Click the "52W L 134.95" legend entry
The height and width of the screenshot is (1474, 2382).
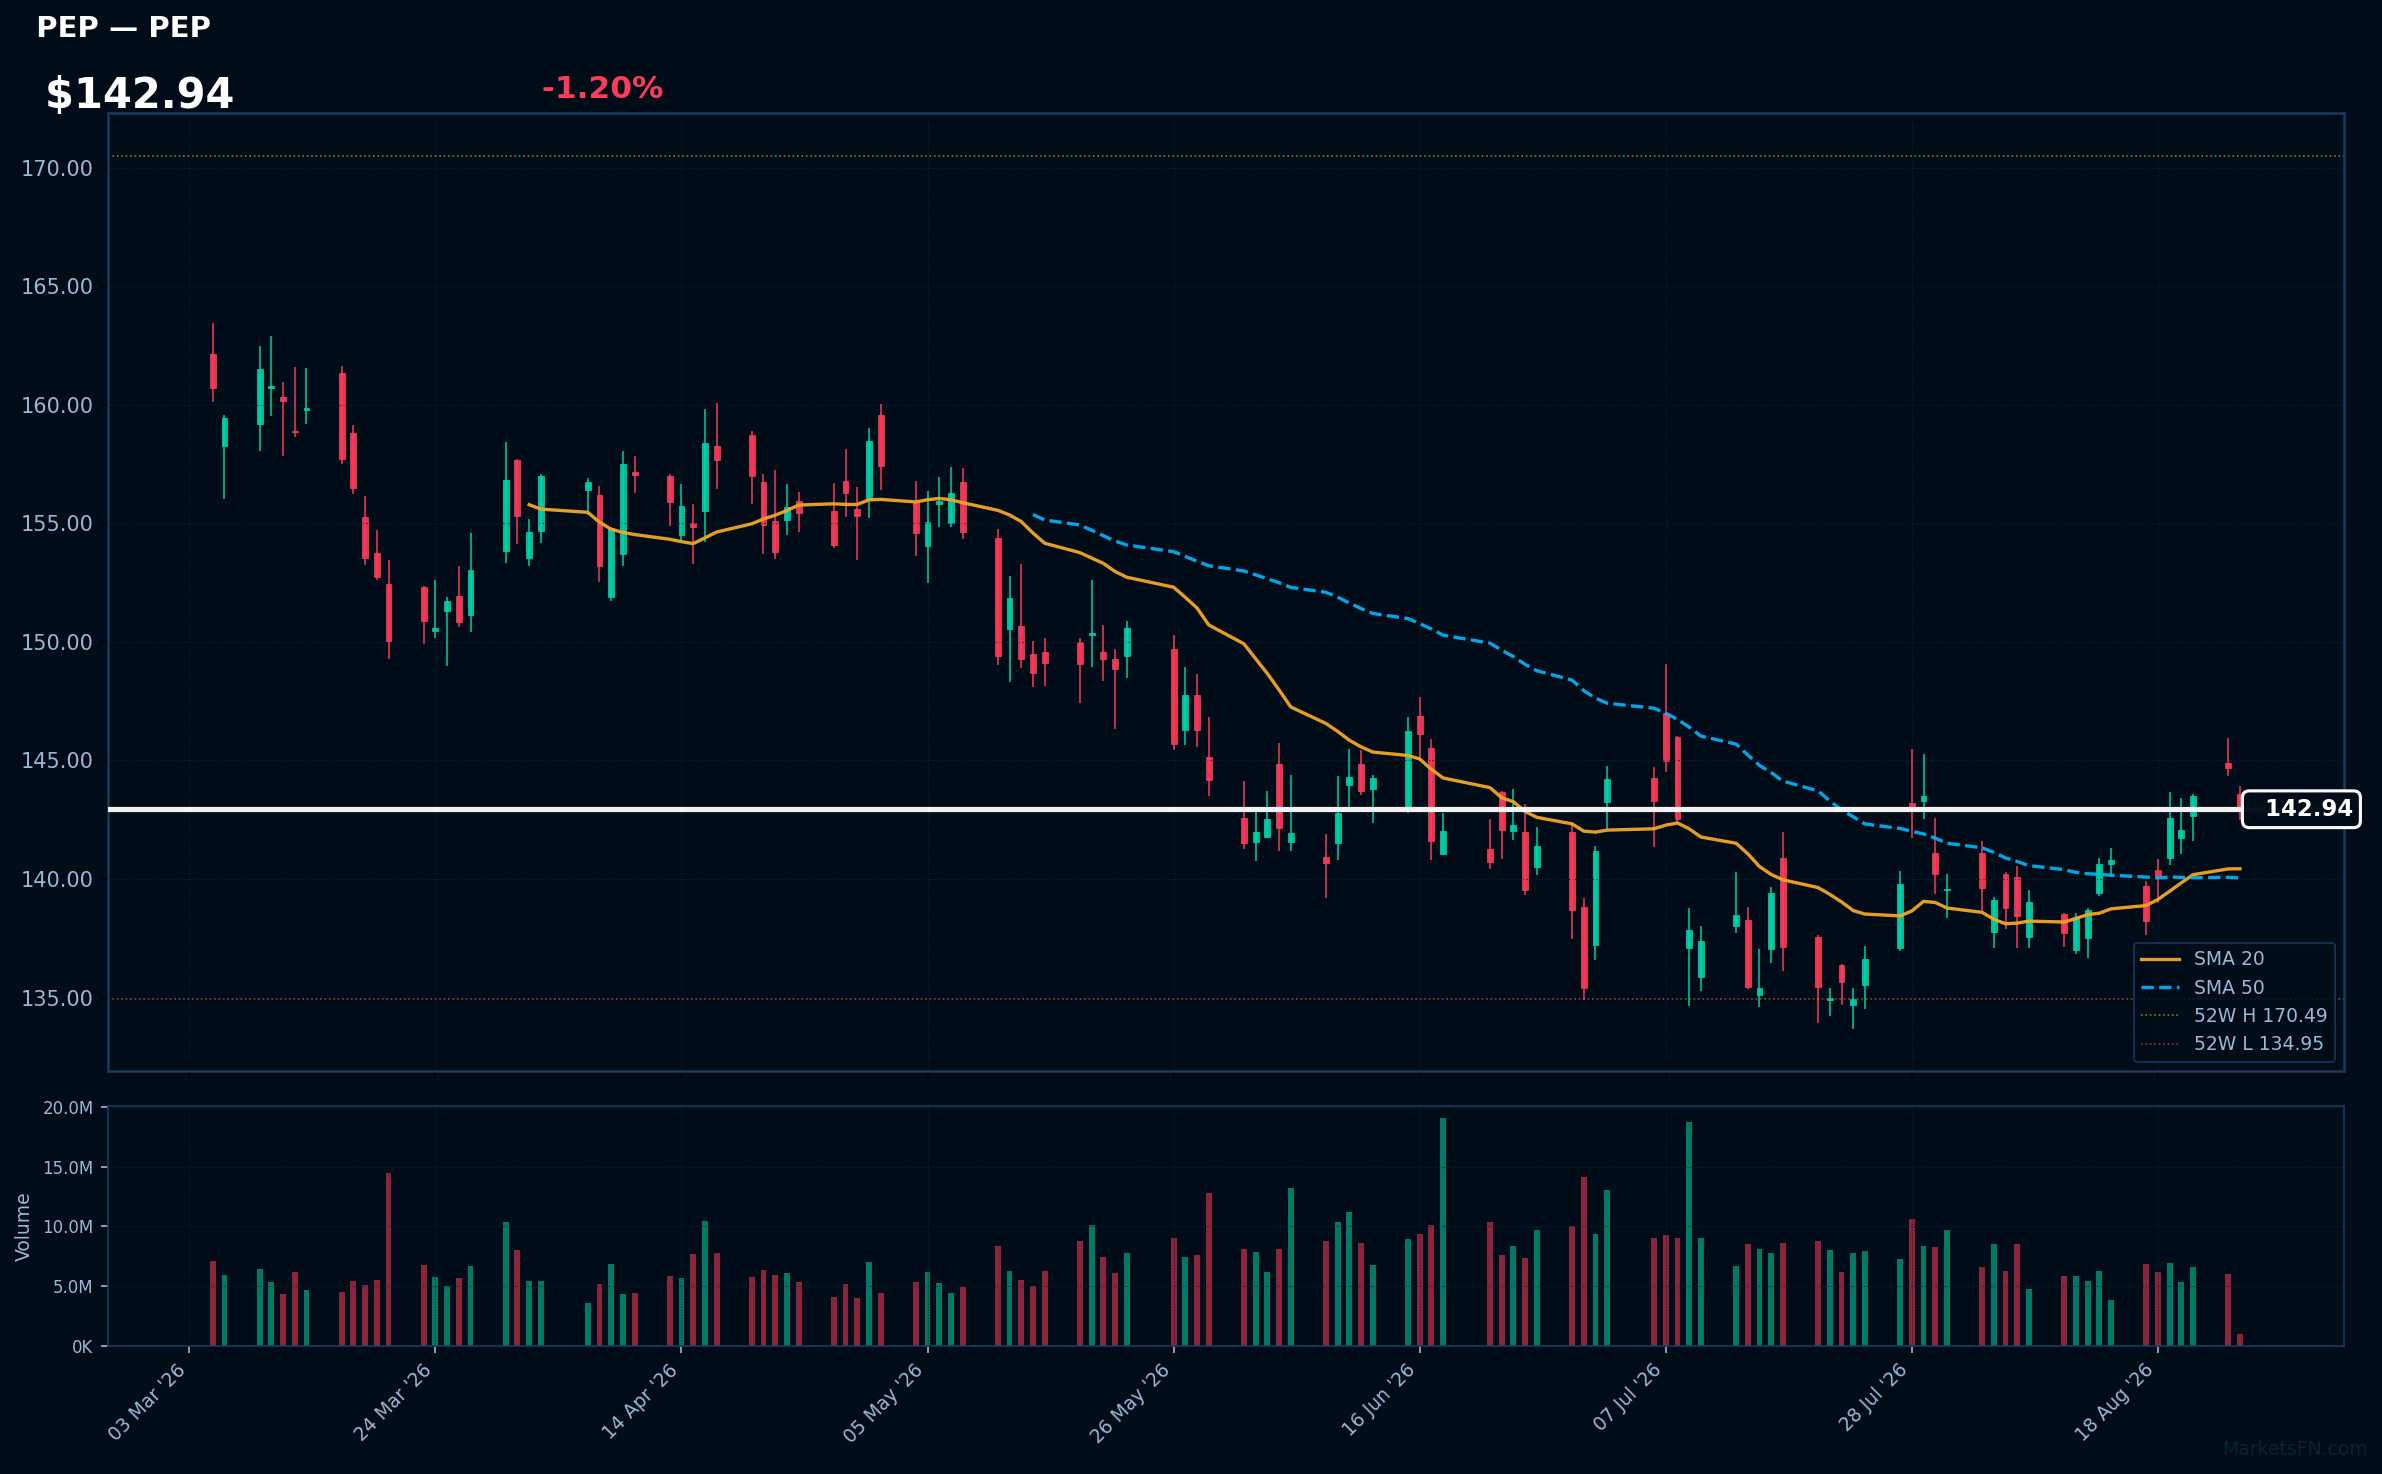coord(2232,1044)
